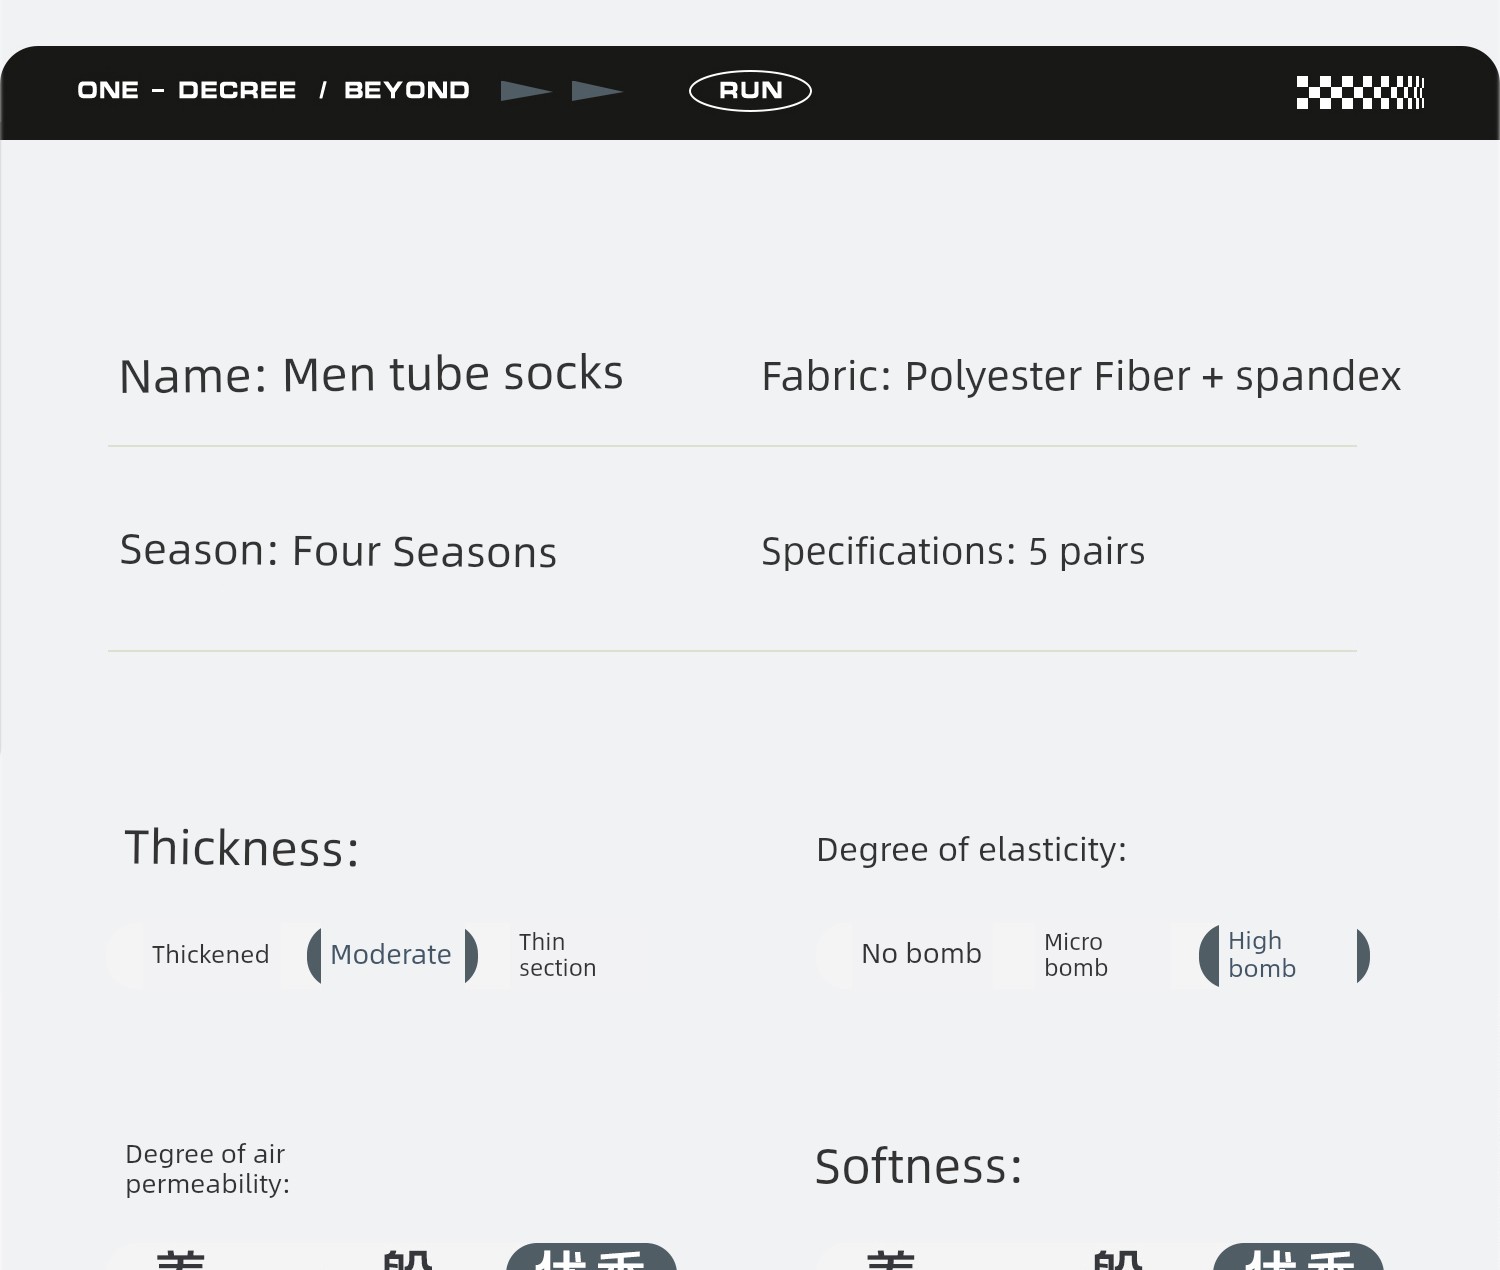1500x1270 pixels.
Task: Select the Moderate thickness option
Action: coord(391,955)
